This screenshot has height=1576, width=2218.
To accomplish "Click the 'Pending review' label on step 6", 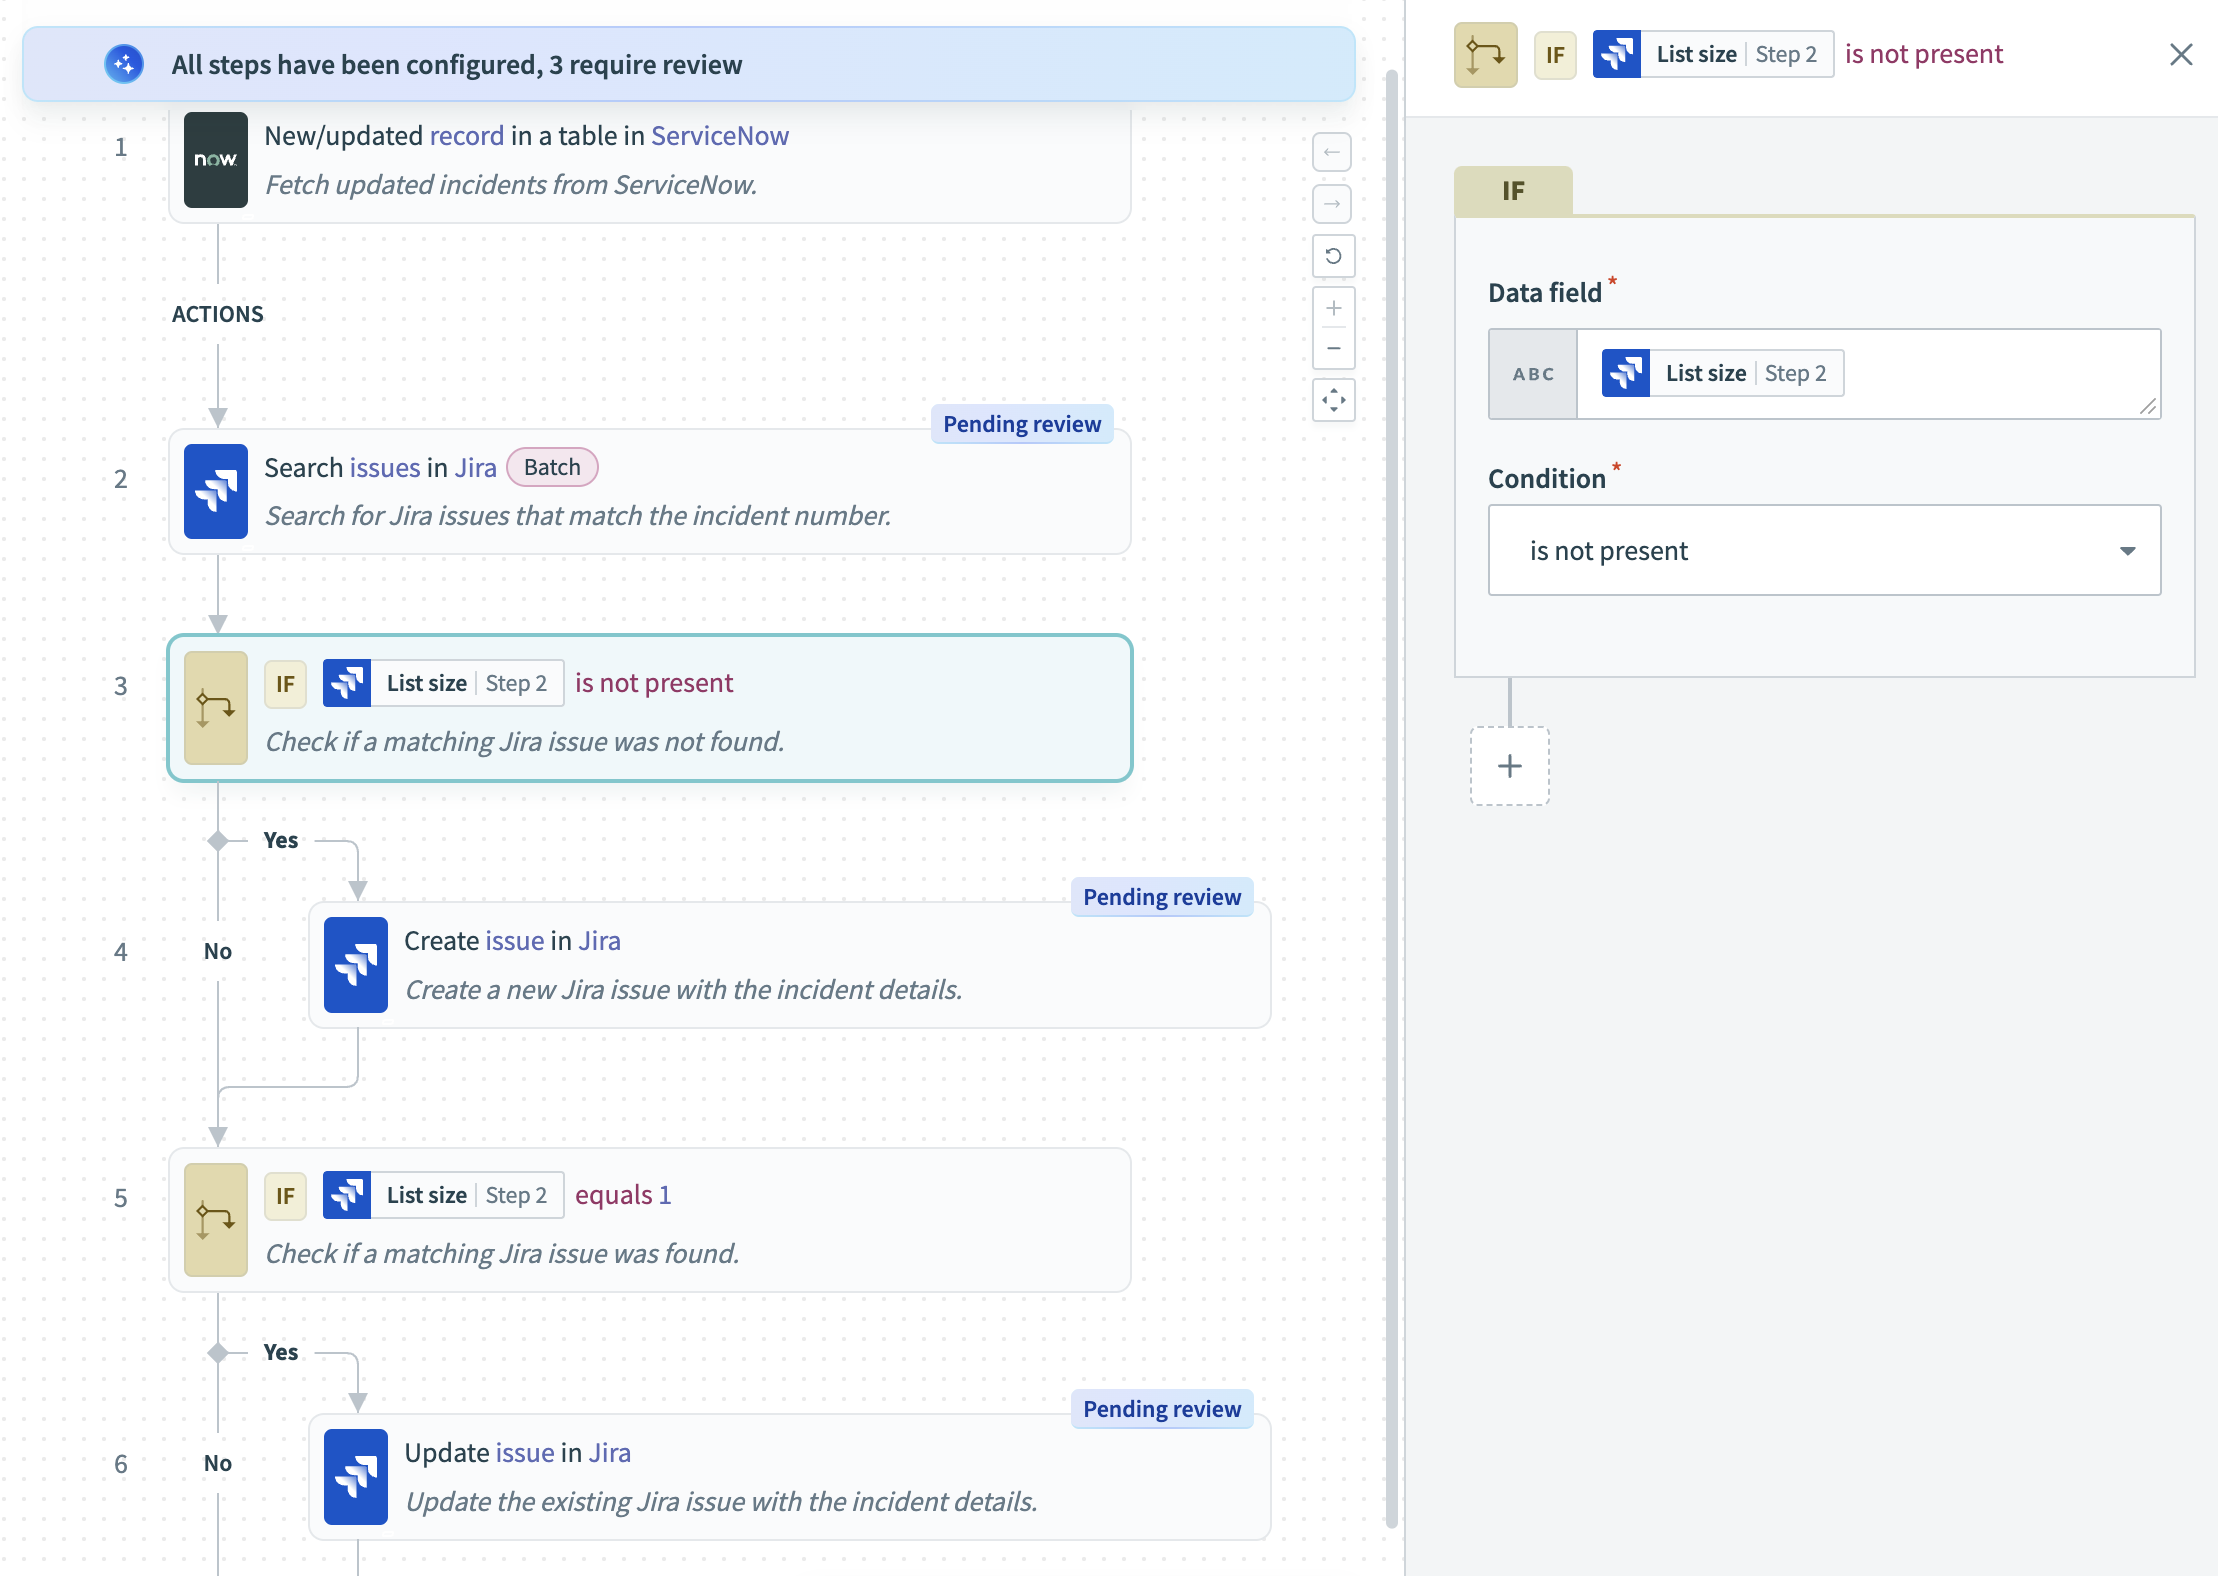I will coord(1163,1409).
